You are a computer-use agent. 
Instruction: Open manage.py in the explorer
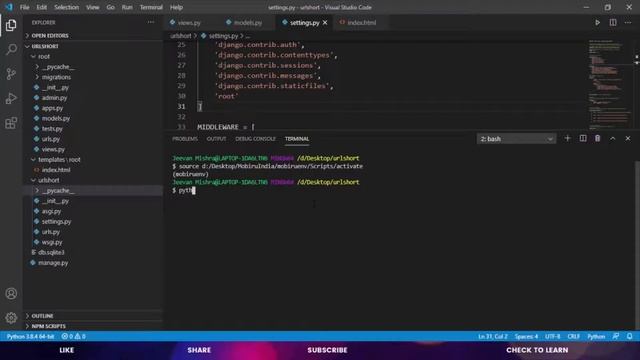click(53, 263)
